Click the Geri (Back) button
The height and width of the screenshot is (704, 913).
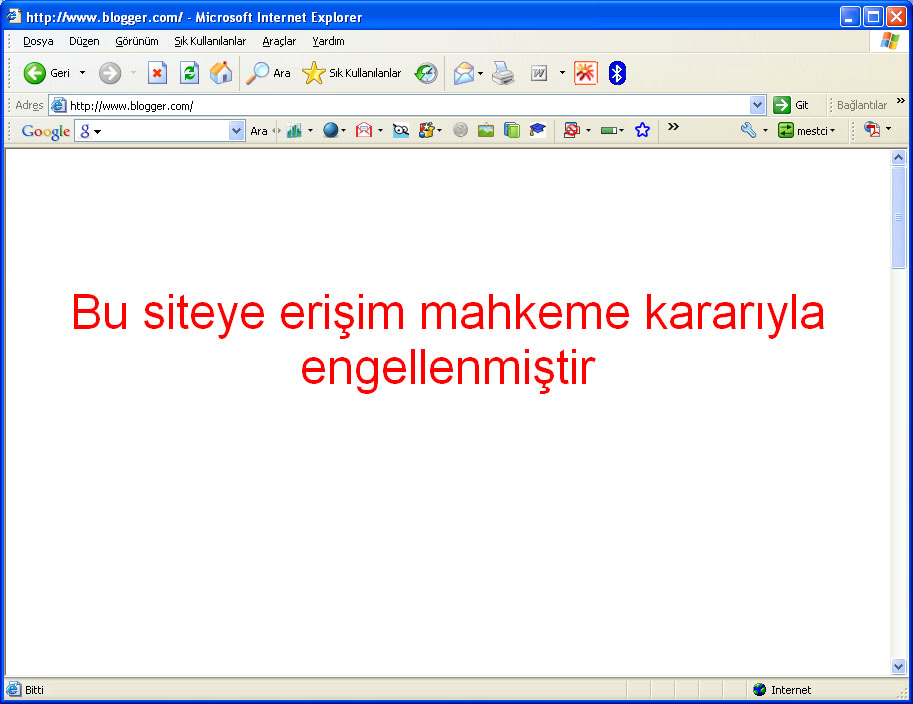coord(46,73)
